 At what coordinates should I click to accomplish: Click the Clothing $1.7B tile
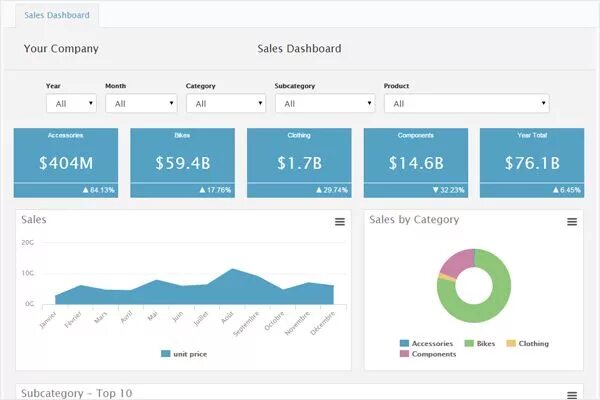click(x=299, y=163)
